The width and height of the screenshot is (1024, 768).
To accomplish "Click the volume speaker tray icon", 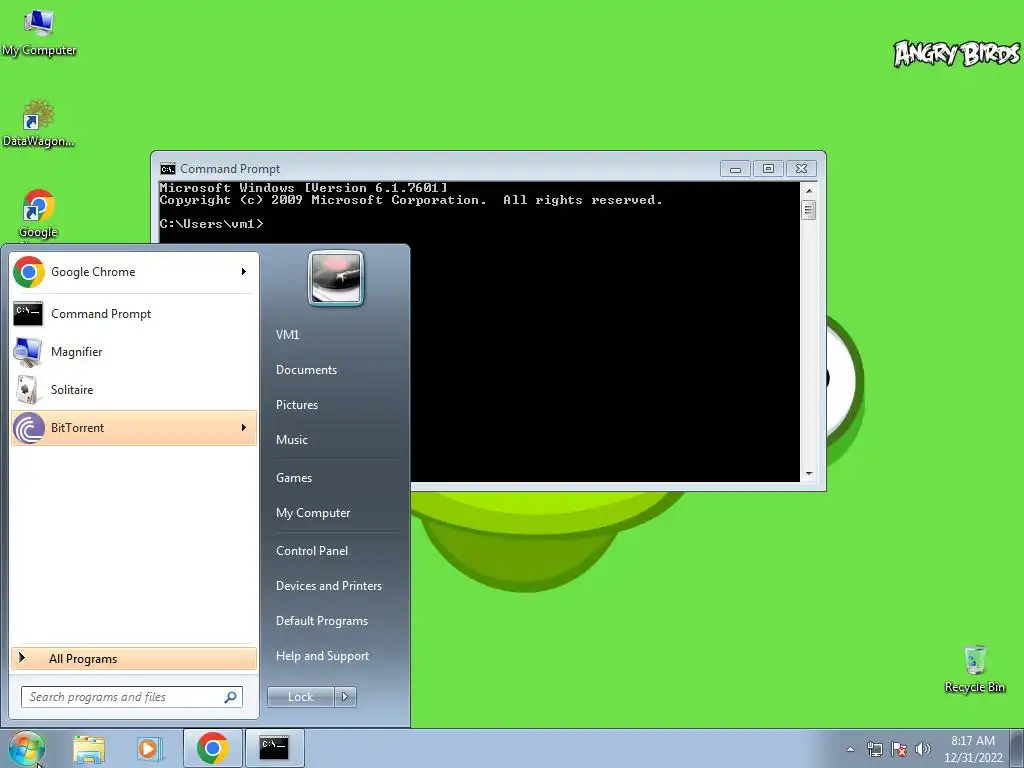I will (x=922, y=749).
